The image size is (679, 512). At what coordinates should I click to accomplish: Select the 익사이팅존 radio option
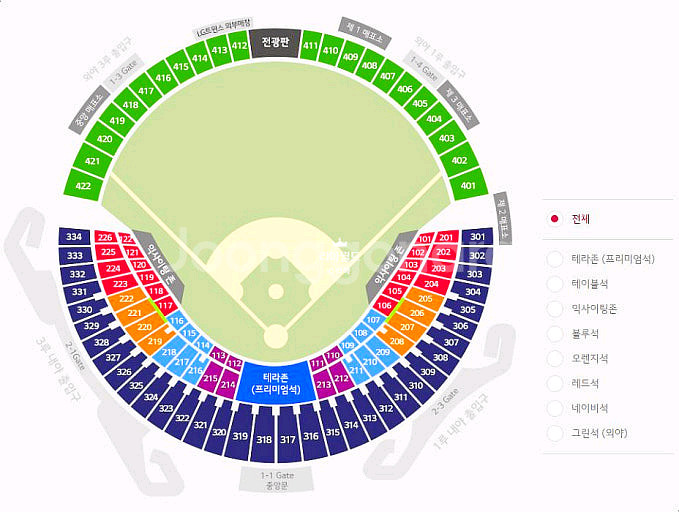(554, 309)
